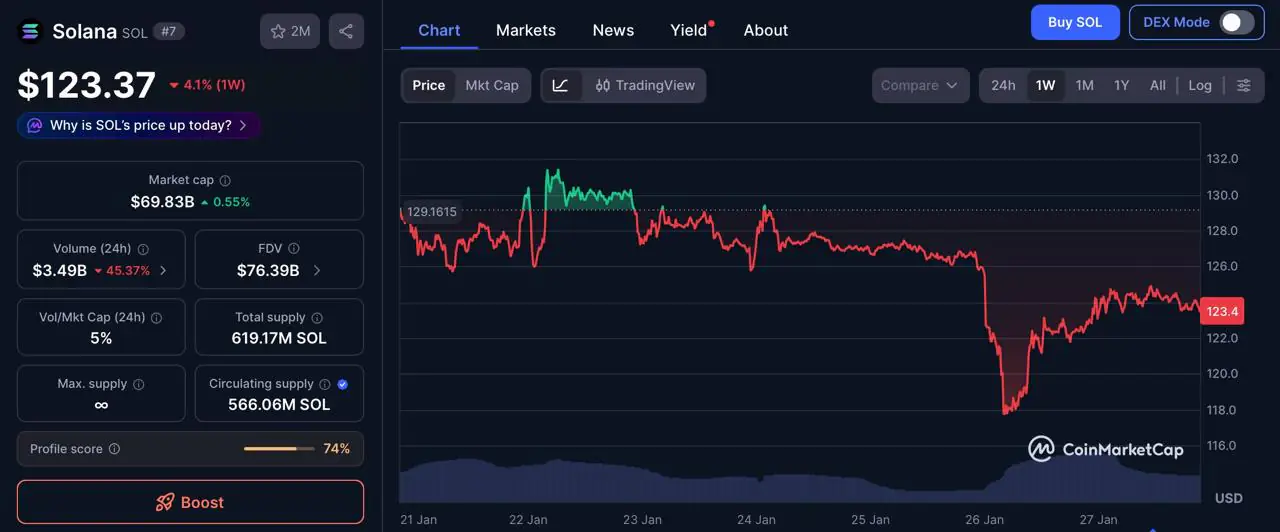Click the share icon button
This screenshot has height=532, width=1280.
click(x=346, y=31)
